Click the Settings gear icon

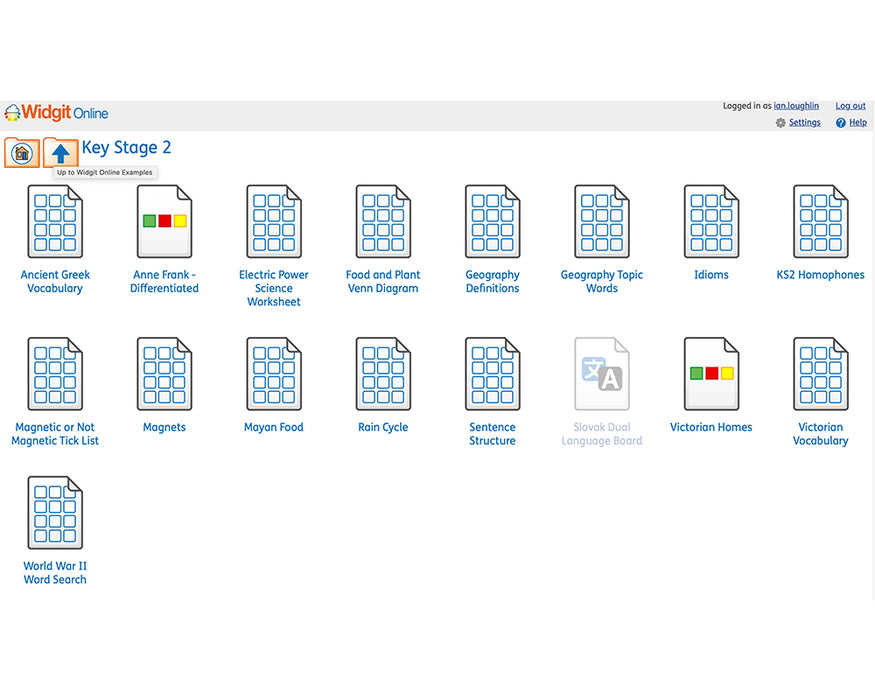pyautogui.click(x=780, y=123)
